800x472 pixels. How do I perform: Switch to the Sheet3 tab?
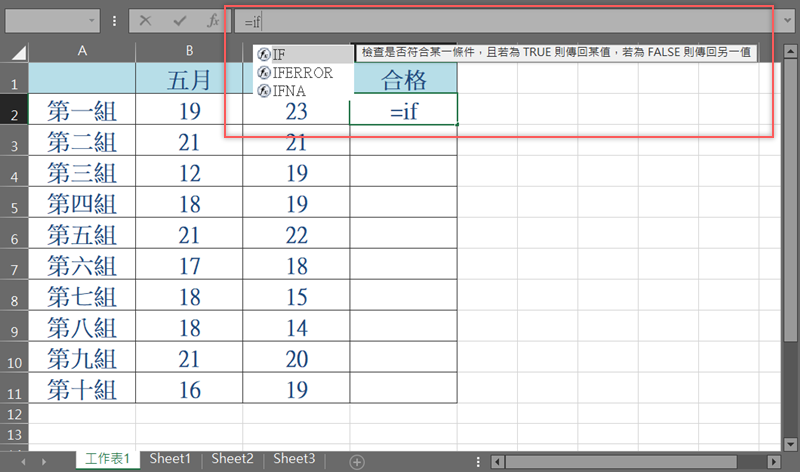(294, 459)
